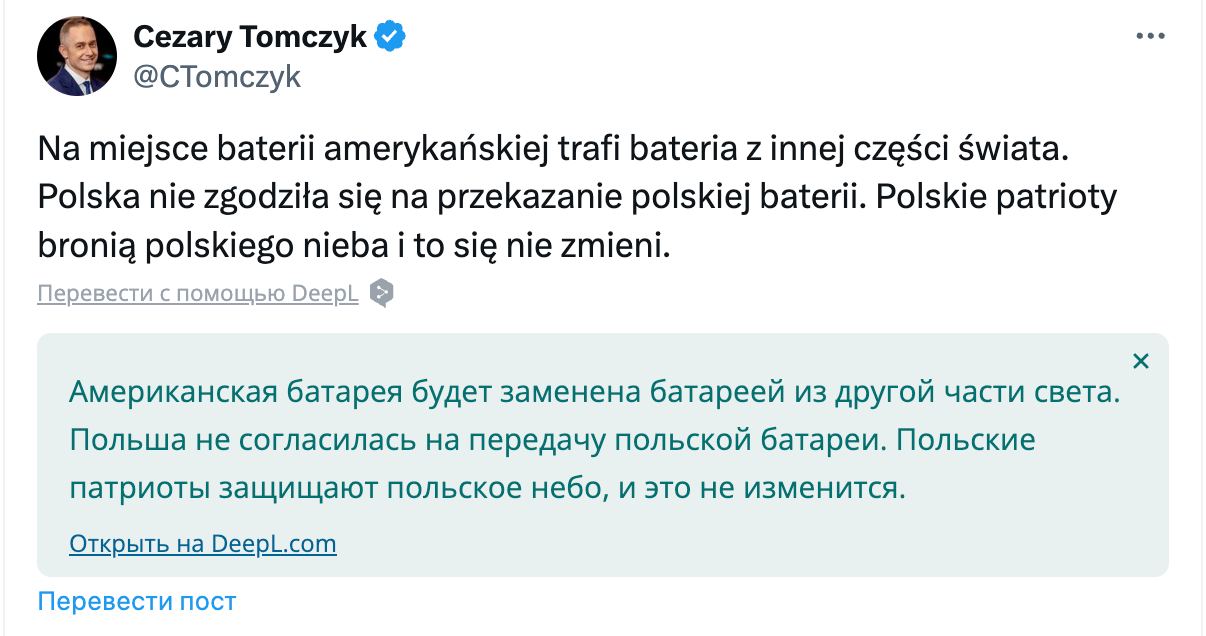Open the @CTomczyk handle link
Image resolution: width=1206 pixels, height=636 pixels.
coord(216,77)
